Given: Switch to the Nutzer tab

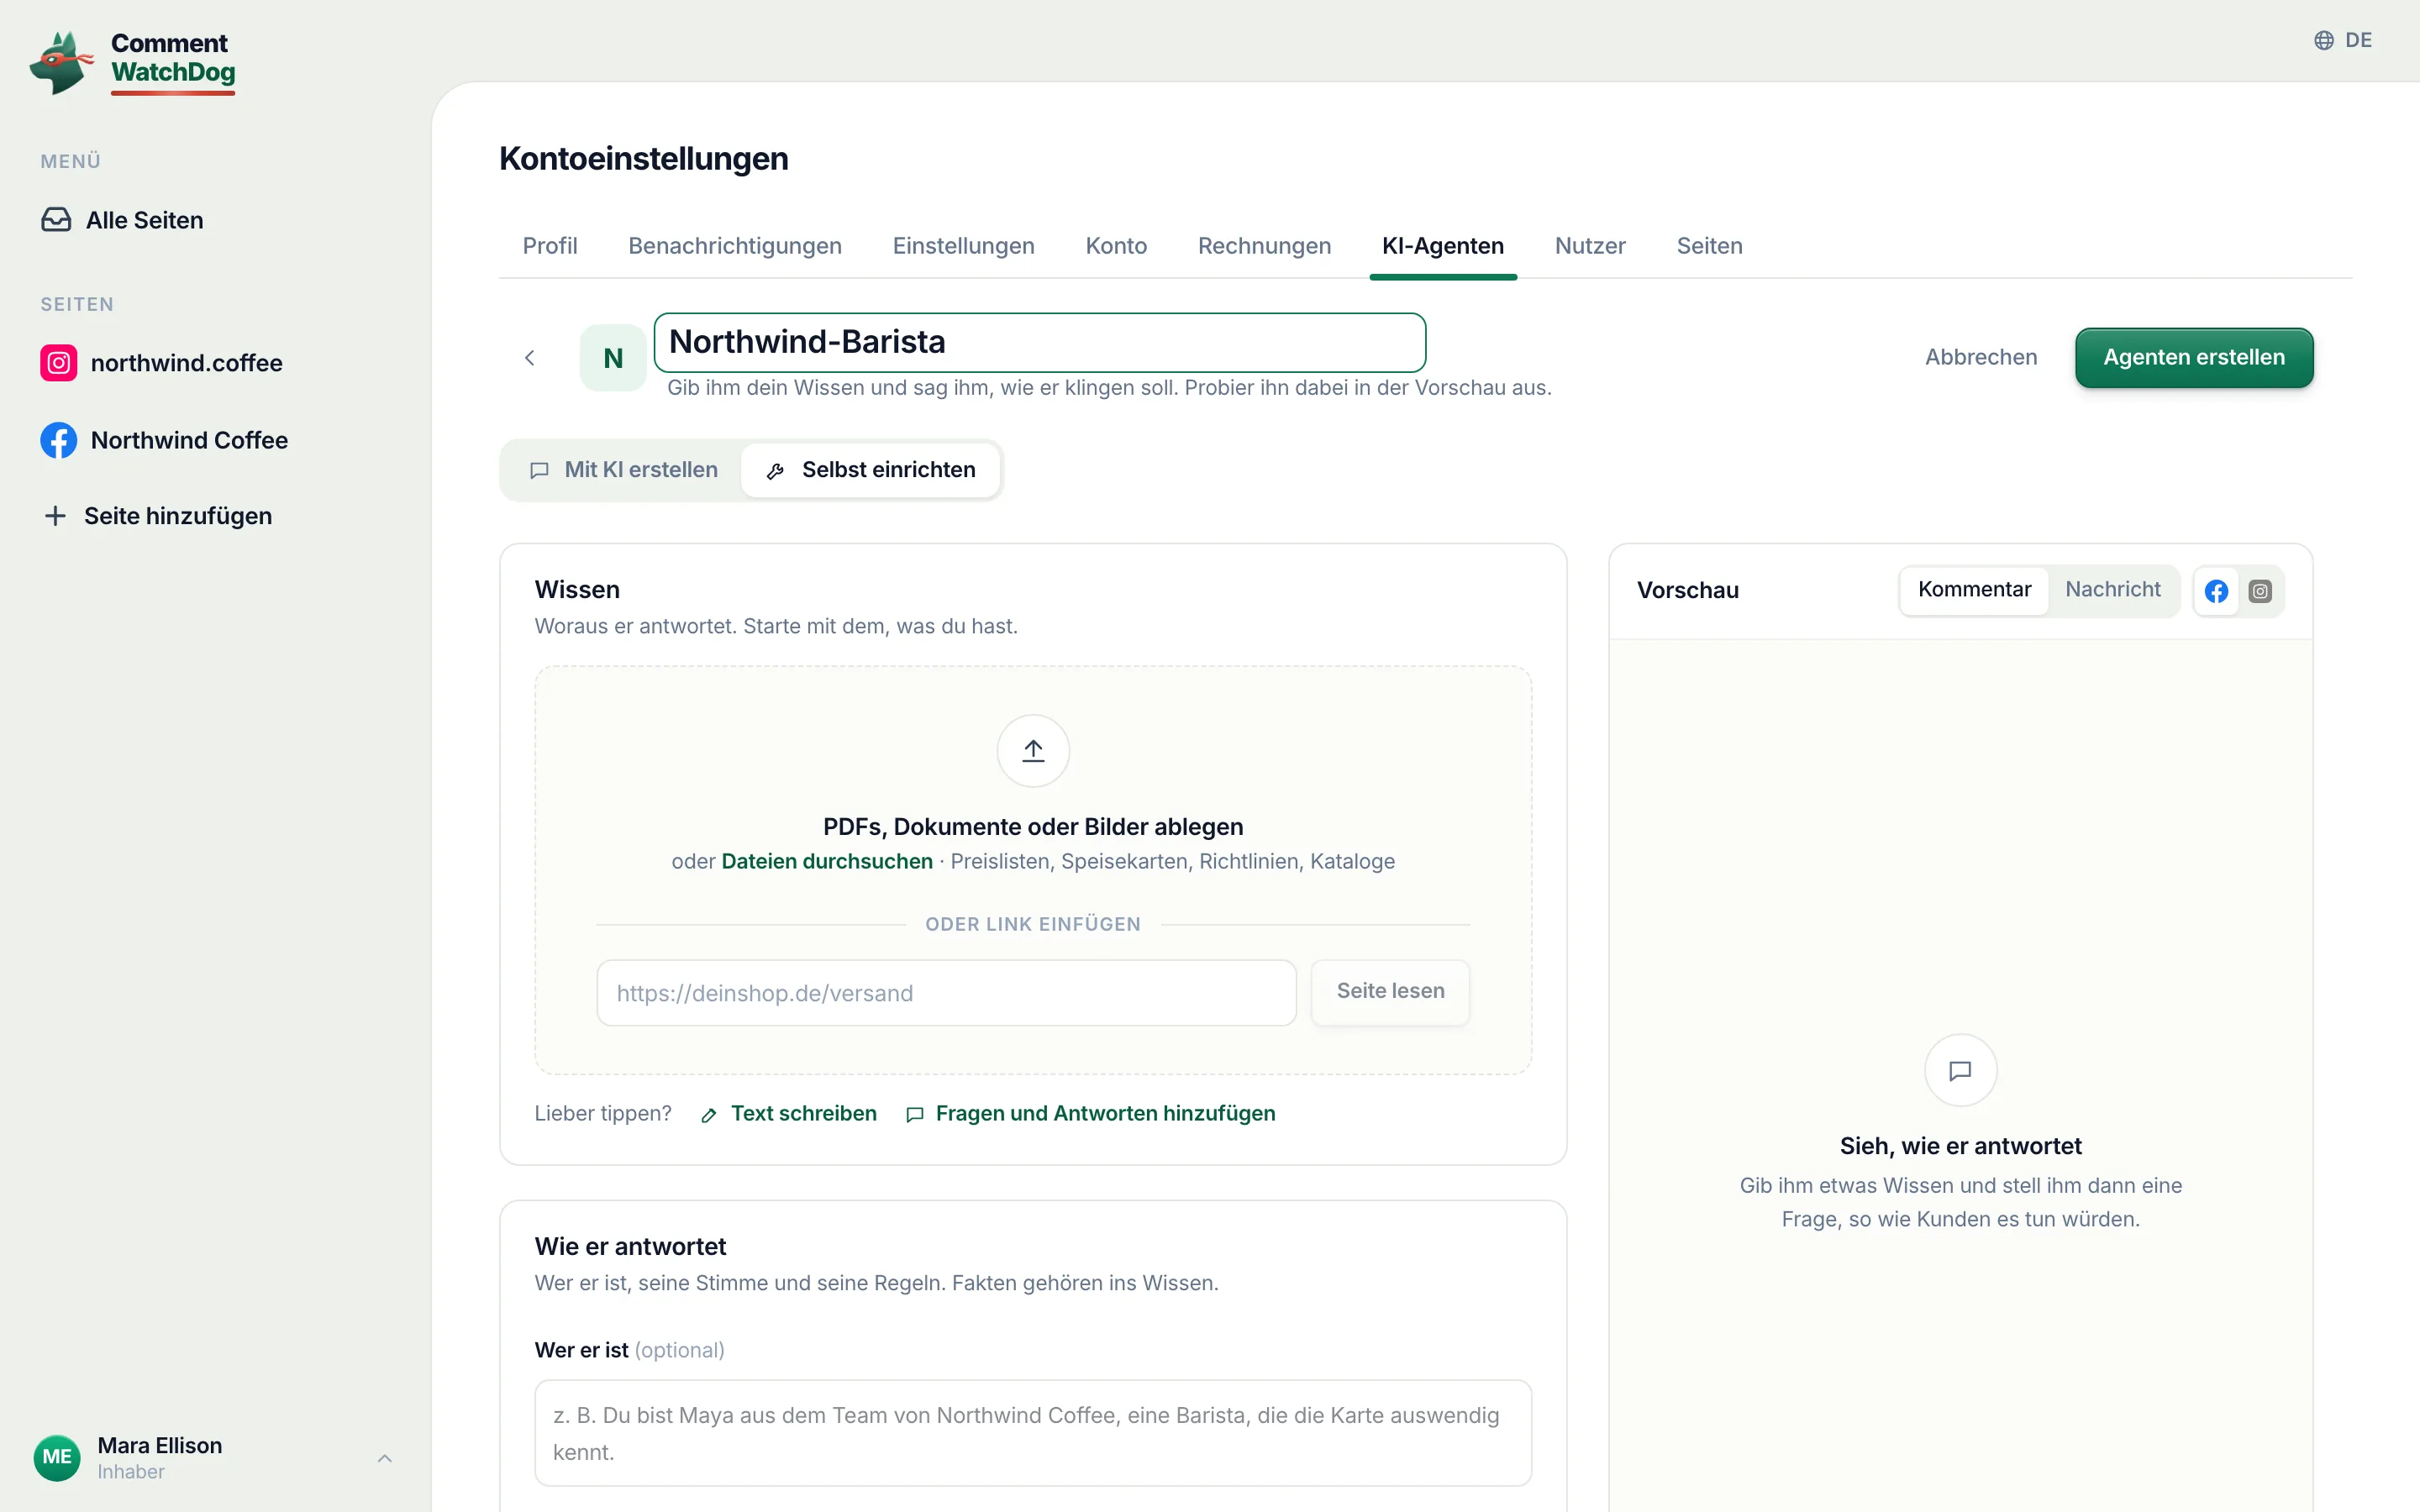Looking at the screenshot, I should 1590,246.
